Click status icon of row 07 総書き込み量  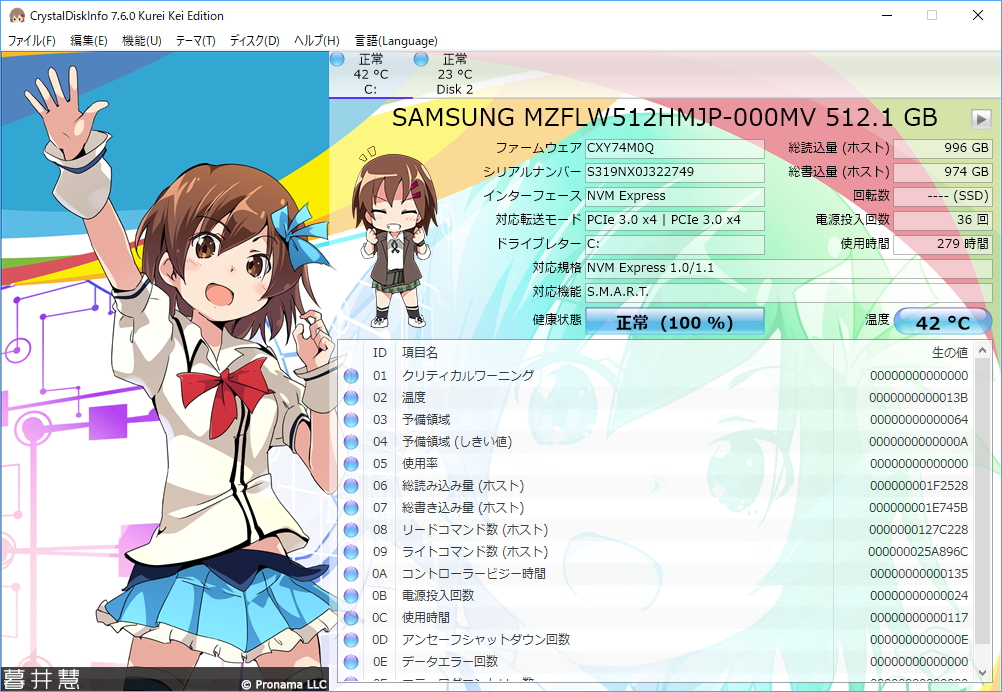351,508
